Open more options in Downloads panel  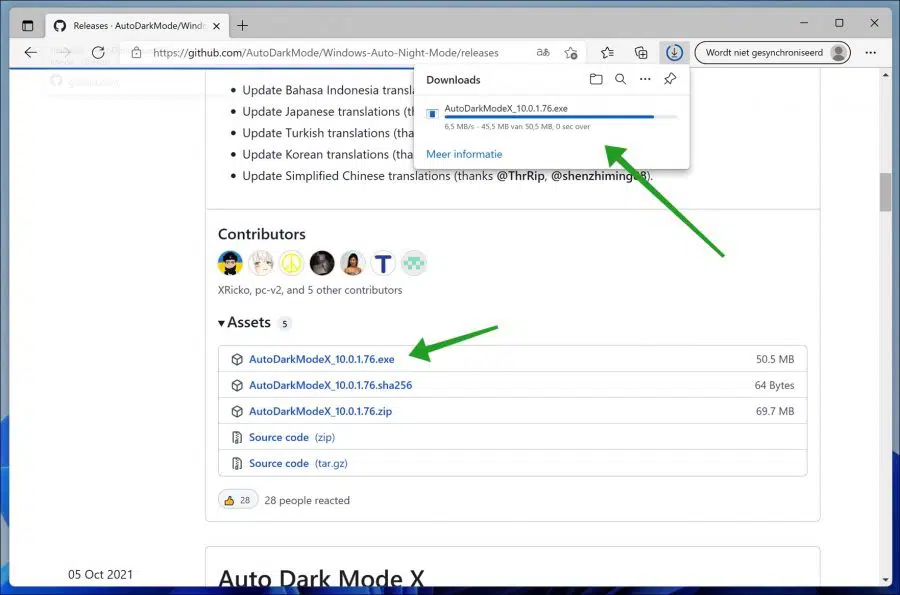click(645, 79)
